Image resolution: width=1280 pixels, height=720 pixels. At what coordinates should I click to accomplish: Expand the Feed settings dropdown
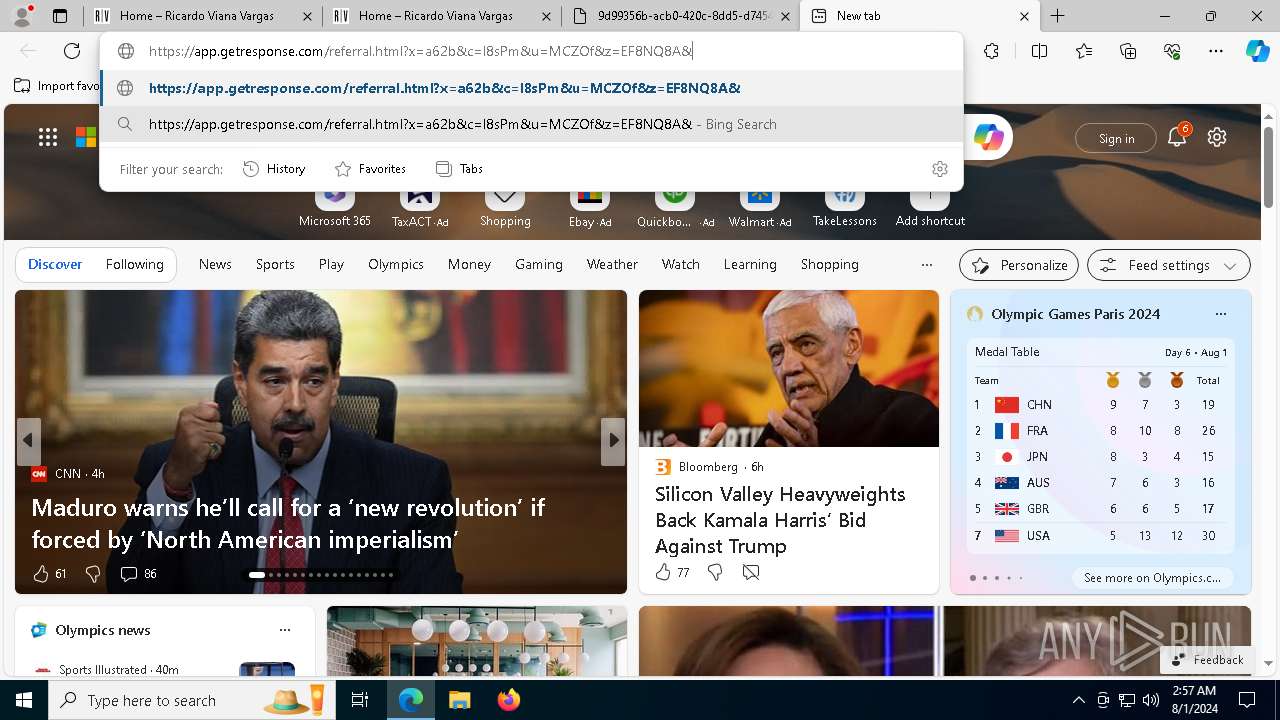click(1169, 265)
